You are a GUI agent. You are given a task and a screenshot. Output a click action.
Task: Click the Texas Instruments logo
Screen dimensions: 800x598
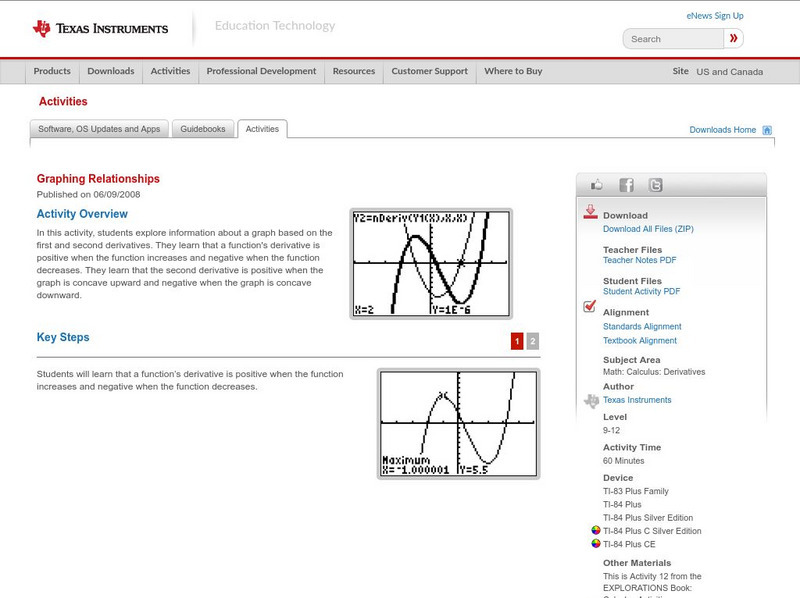[100, 29]
